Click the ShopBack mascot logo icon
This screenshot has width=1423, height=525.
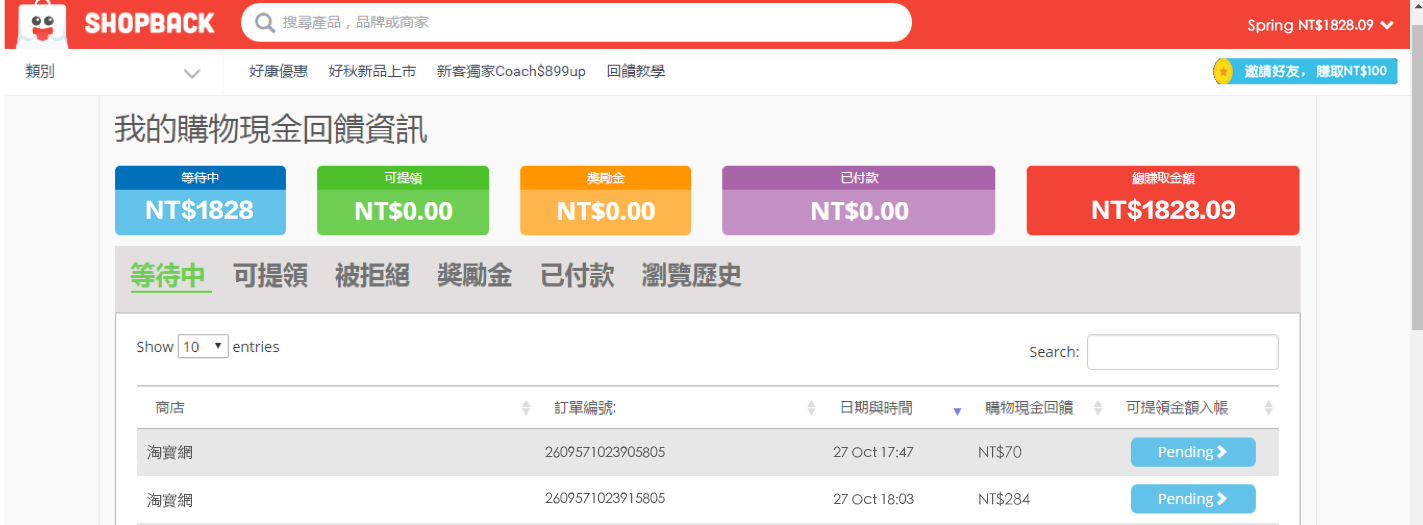point(42,23)
